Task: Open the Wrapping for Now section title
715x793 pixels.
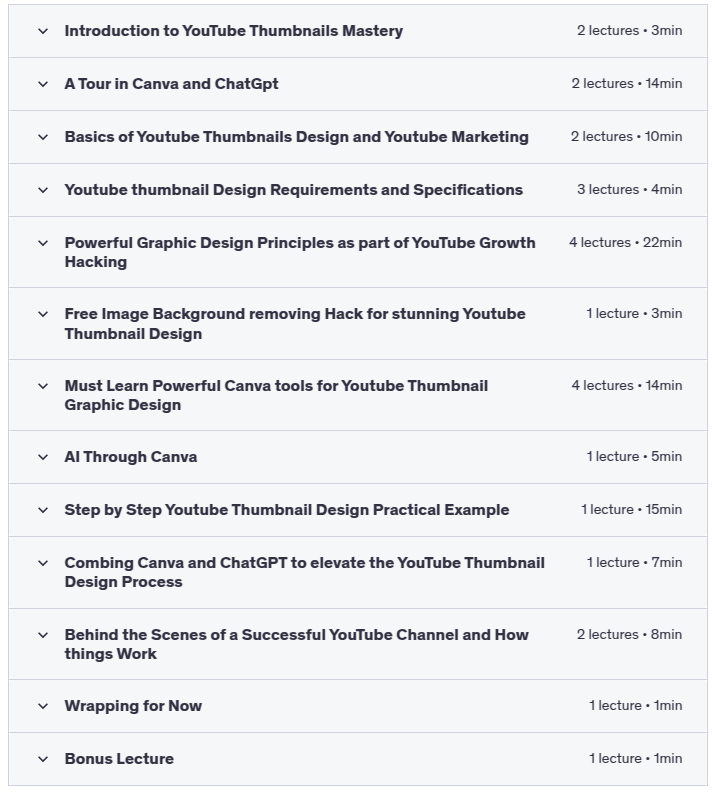Action: (x=133, y=706)
